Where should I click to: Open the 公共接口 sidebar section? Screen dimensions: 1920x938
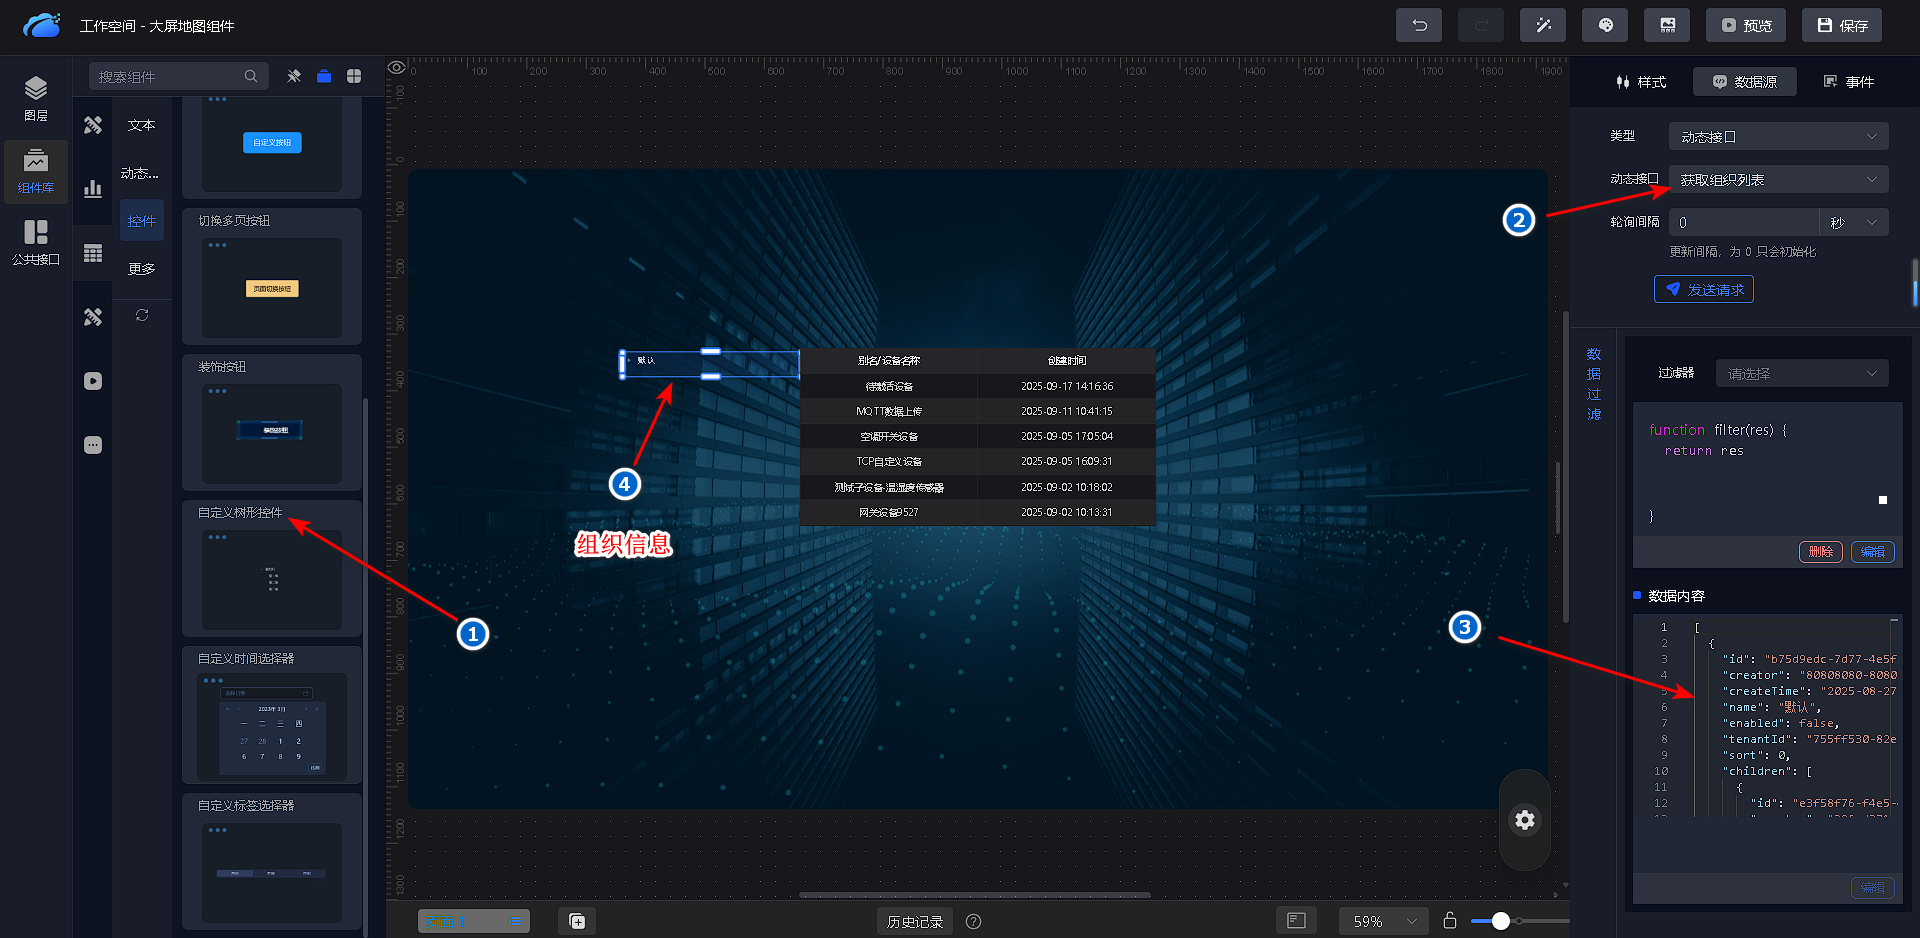(x=36, y=243)
